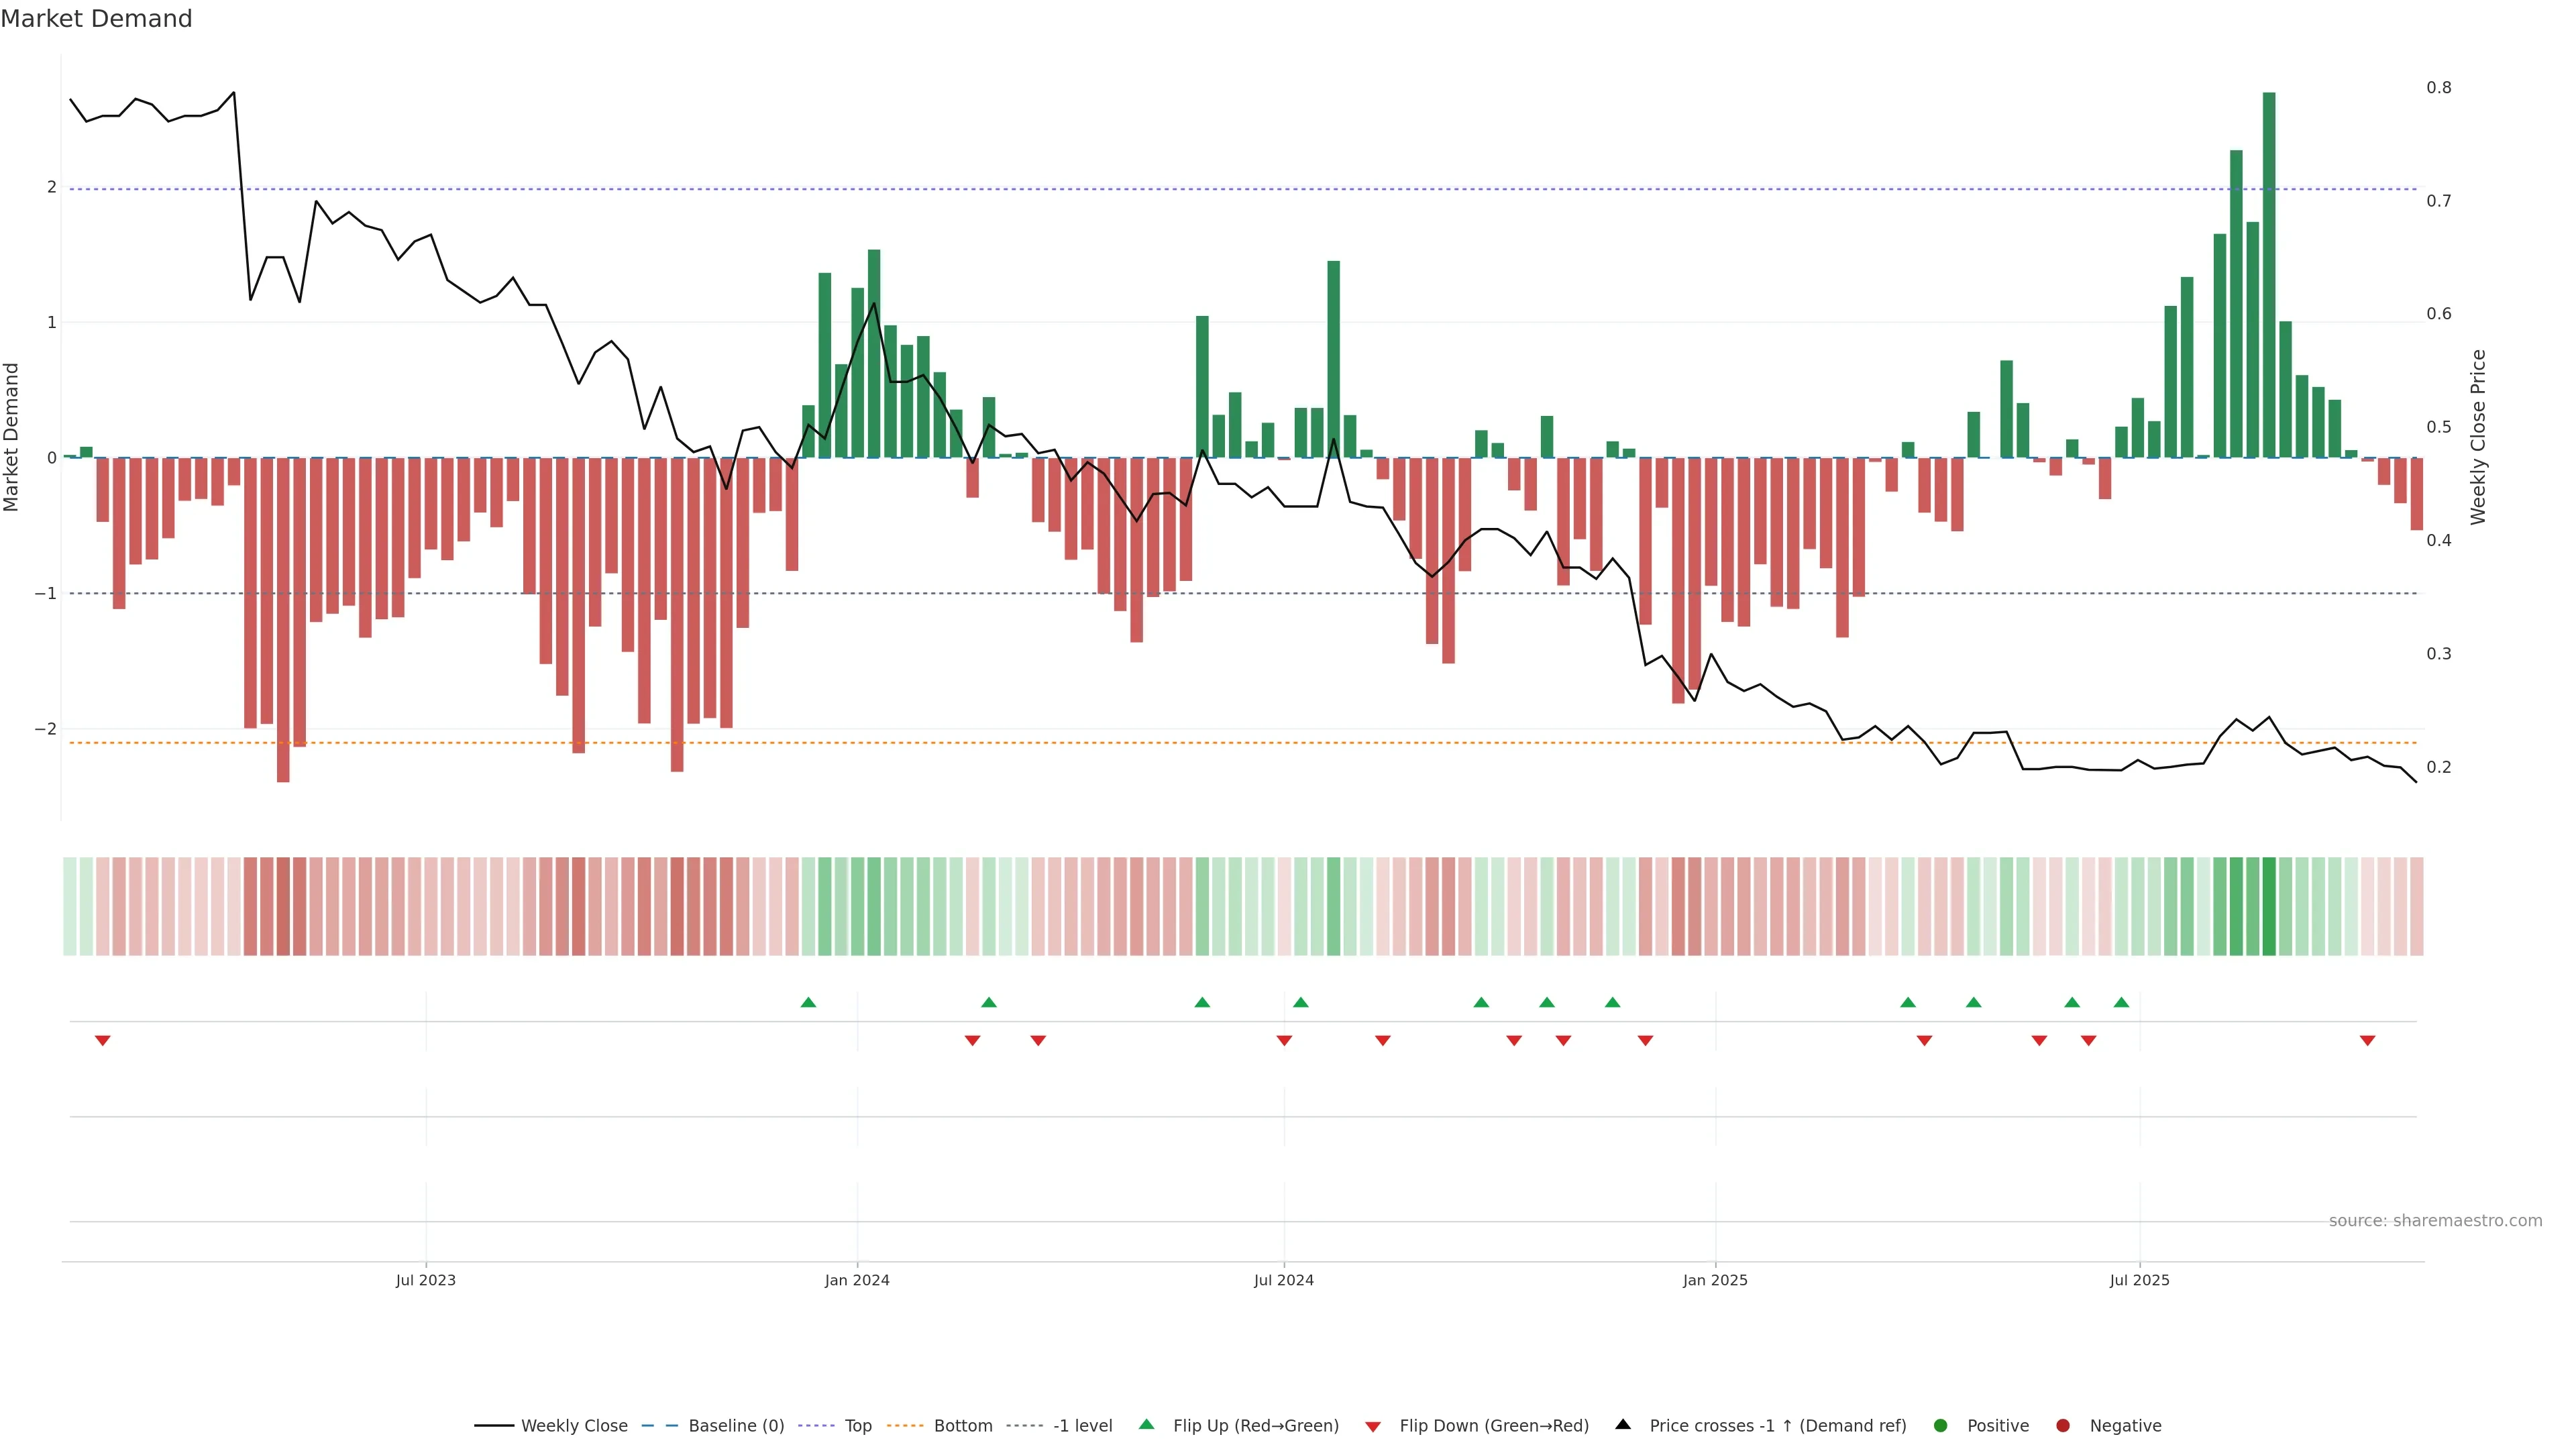The width and height of the screenshot is (2576, 1449).
Task: Toggle the -1 level legend entry
Action: [1082, 1425]
